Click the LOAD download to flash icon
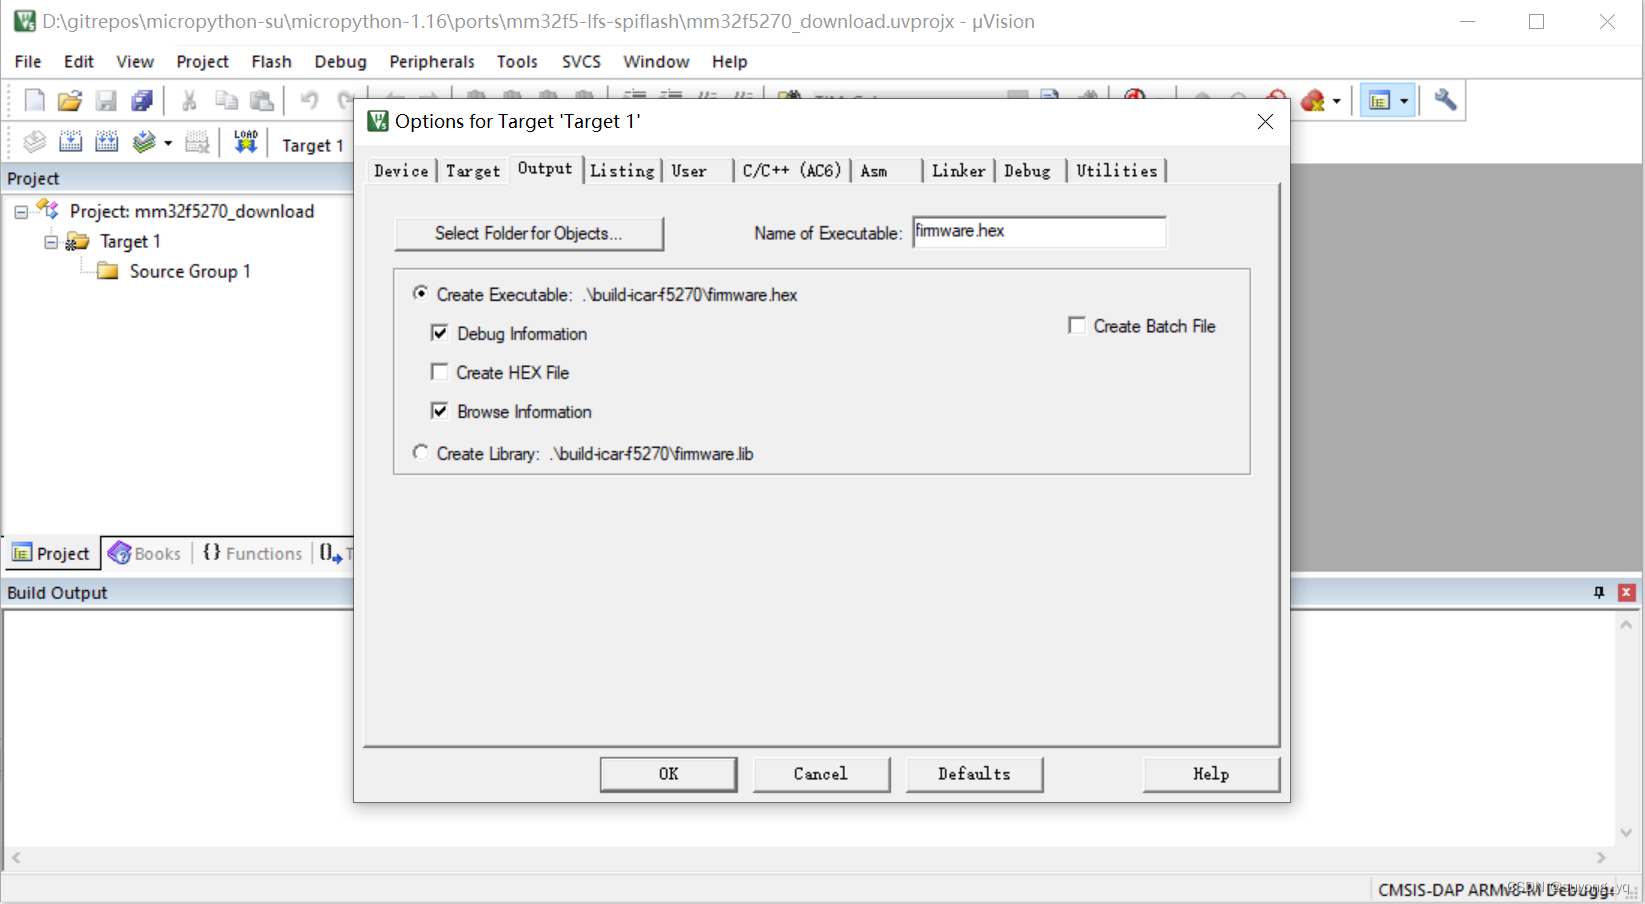1645x904 pixels. click(x=246, y=142)
